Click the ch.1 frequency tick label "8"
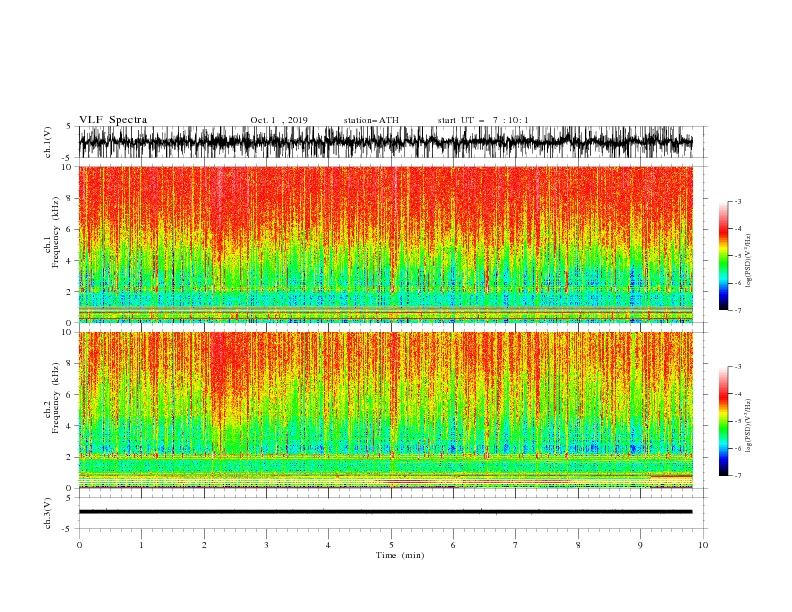Screen dimensions: 792x612 (x=69, y=198)
